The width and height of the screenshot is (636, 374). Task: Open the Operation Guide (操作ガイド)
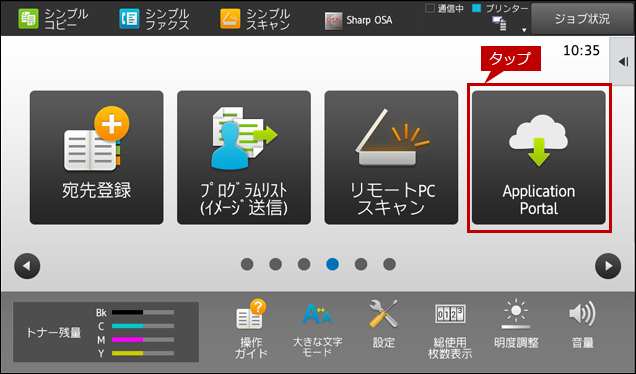pyautogui.click(x=251, y=329)
